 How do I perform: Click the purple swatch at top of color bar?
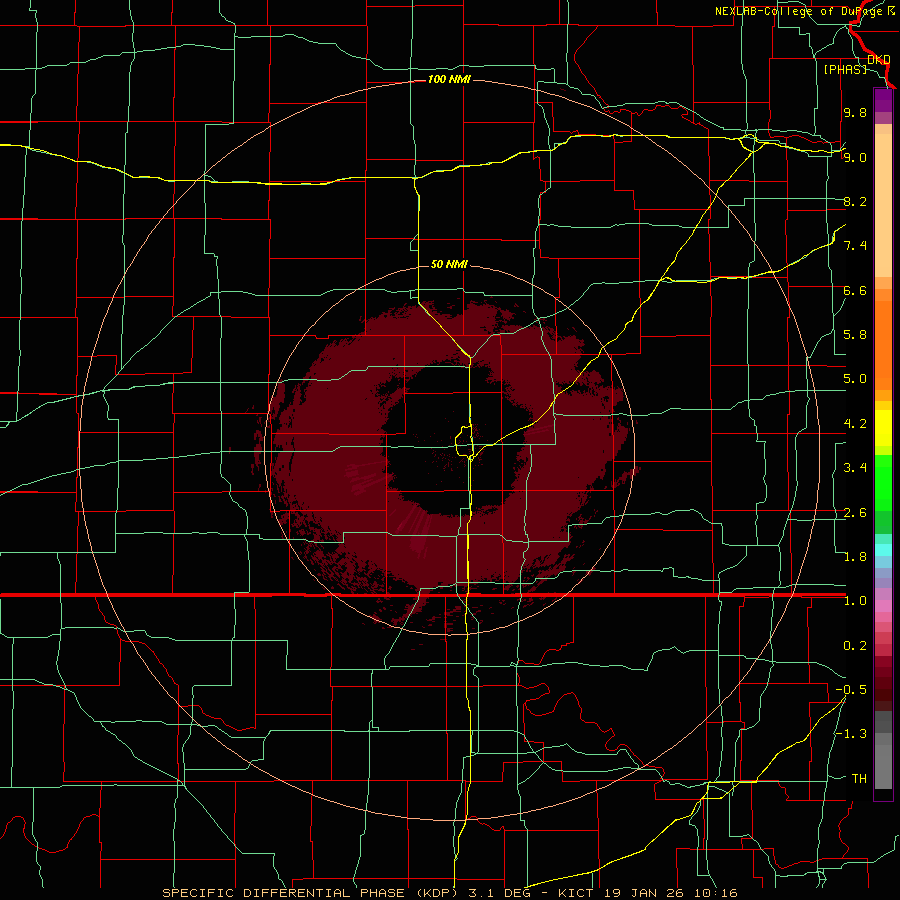click(x=883, y=101)
